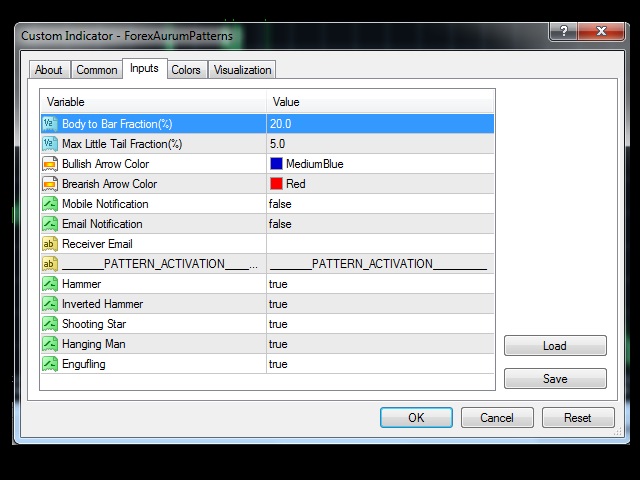Open the Visualization tab
The width and height of the screenshot is (640, 480).
(x=242, y=70)
